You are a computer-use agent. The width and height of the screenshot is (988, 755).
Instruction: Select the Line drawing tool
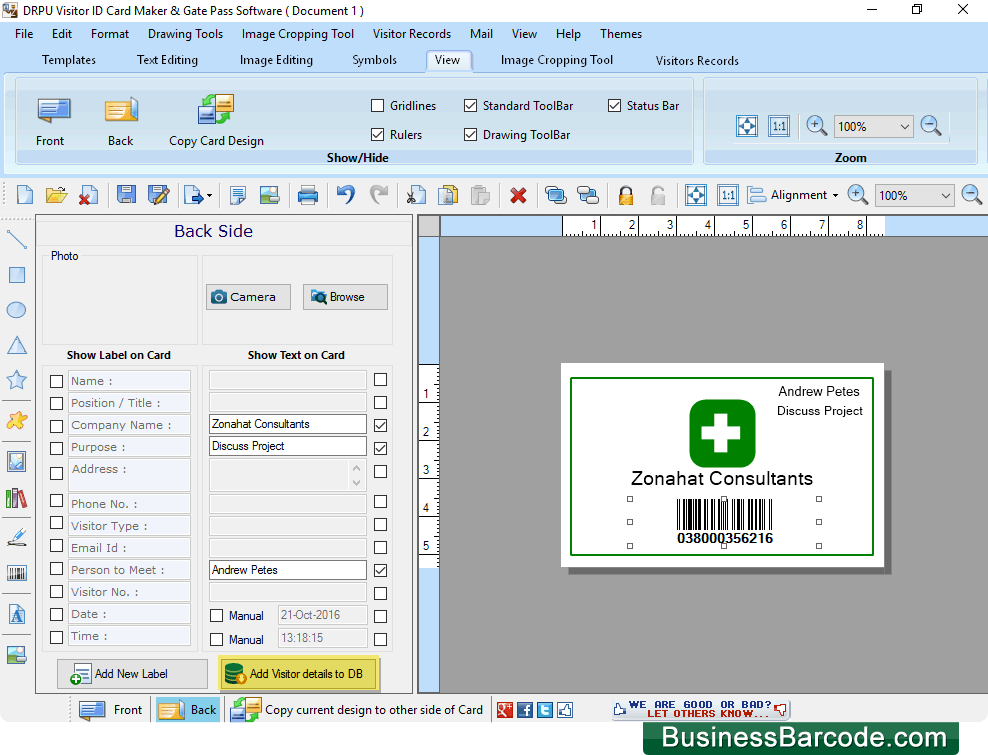pos(16,240)
